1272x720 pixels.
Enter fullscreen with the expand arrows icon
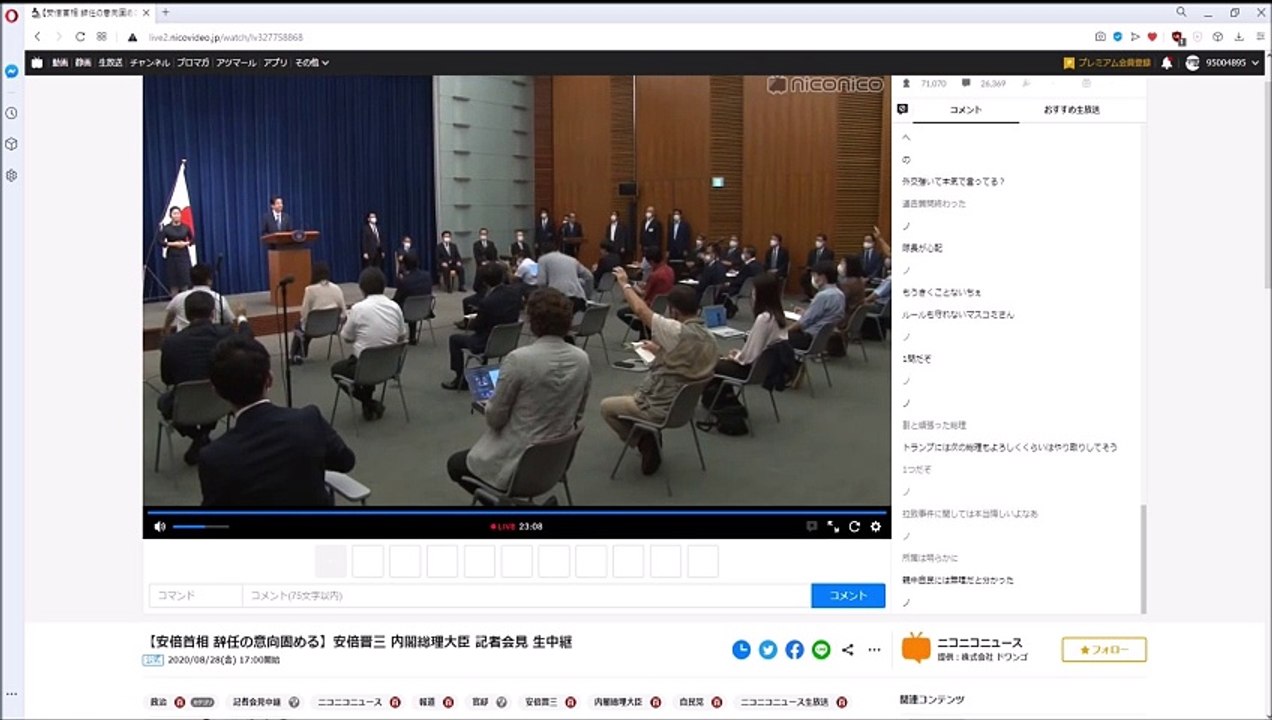(x=833, y=526)
